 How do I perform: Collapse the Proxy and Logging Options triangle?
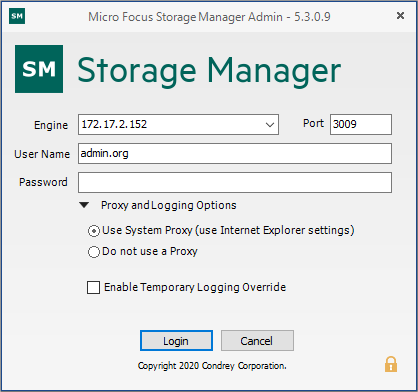pyautogui.click(x=84, y=205)
